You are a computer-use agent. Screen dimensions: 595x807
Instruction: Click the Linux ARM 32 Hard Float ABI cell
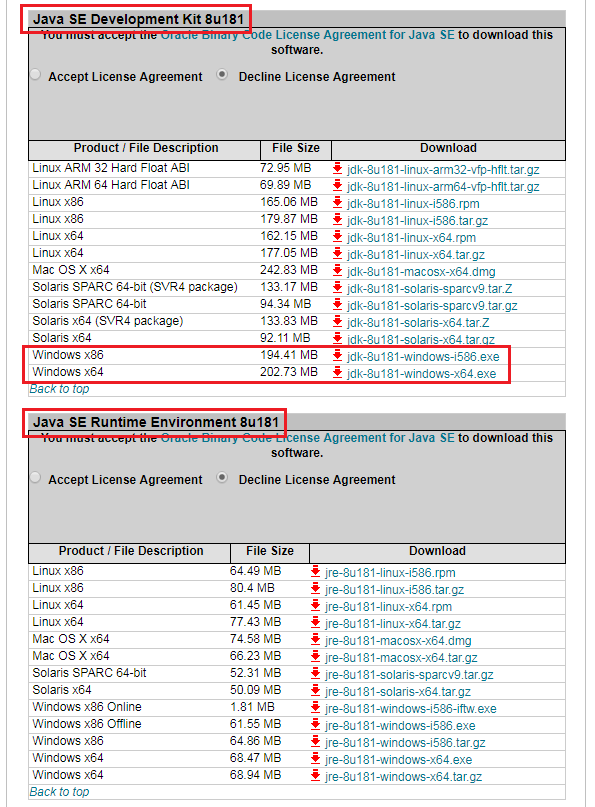[111, 168]
